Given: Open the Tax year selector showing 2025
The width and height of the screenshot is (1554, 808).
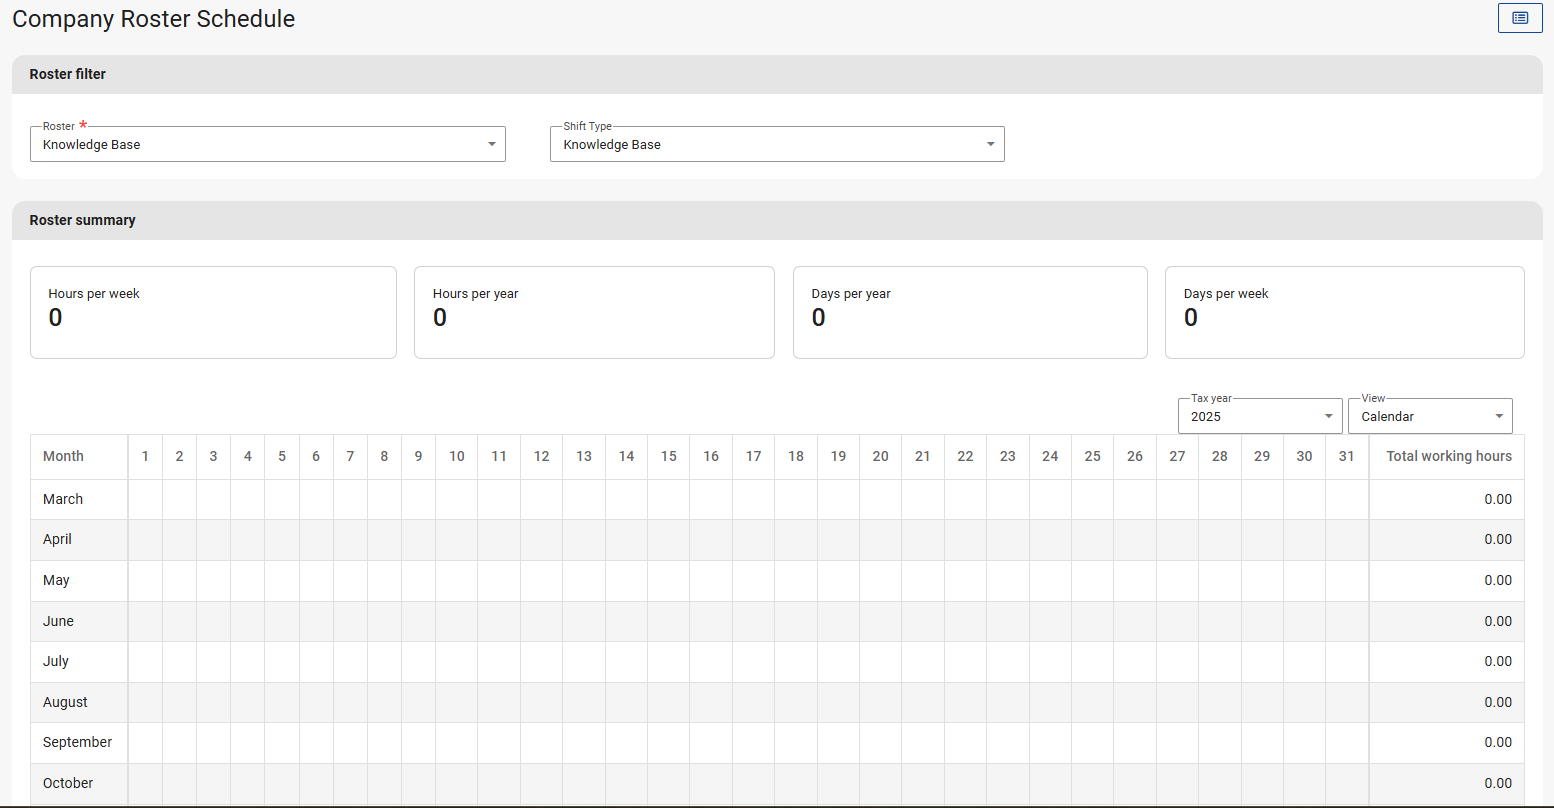Looking at the screenshot, I should (x=1259, y=416).
